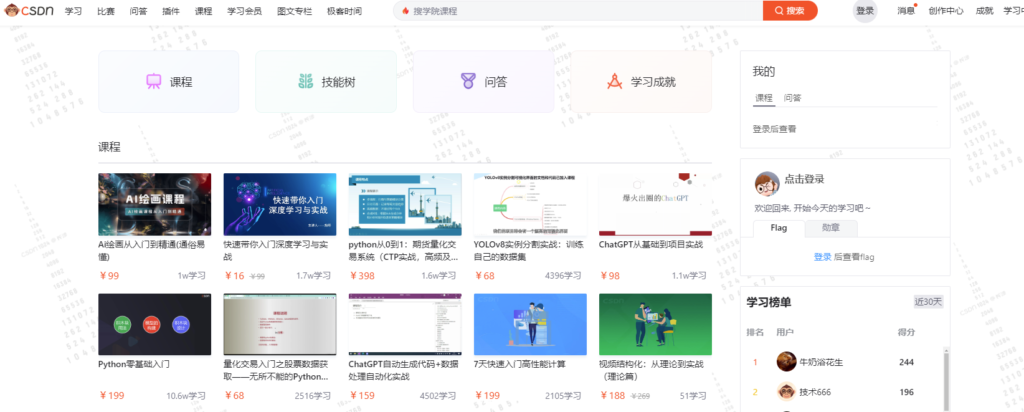This screenshot has height=412, width=1024.
Task: Open 插件 in top navigation
Action: click(x=170, y=11)
